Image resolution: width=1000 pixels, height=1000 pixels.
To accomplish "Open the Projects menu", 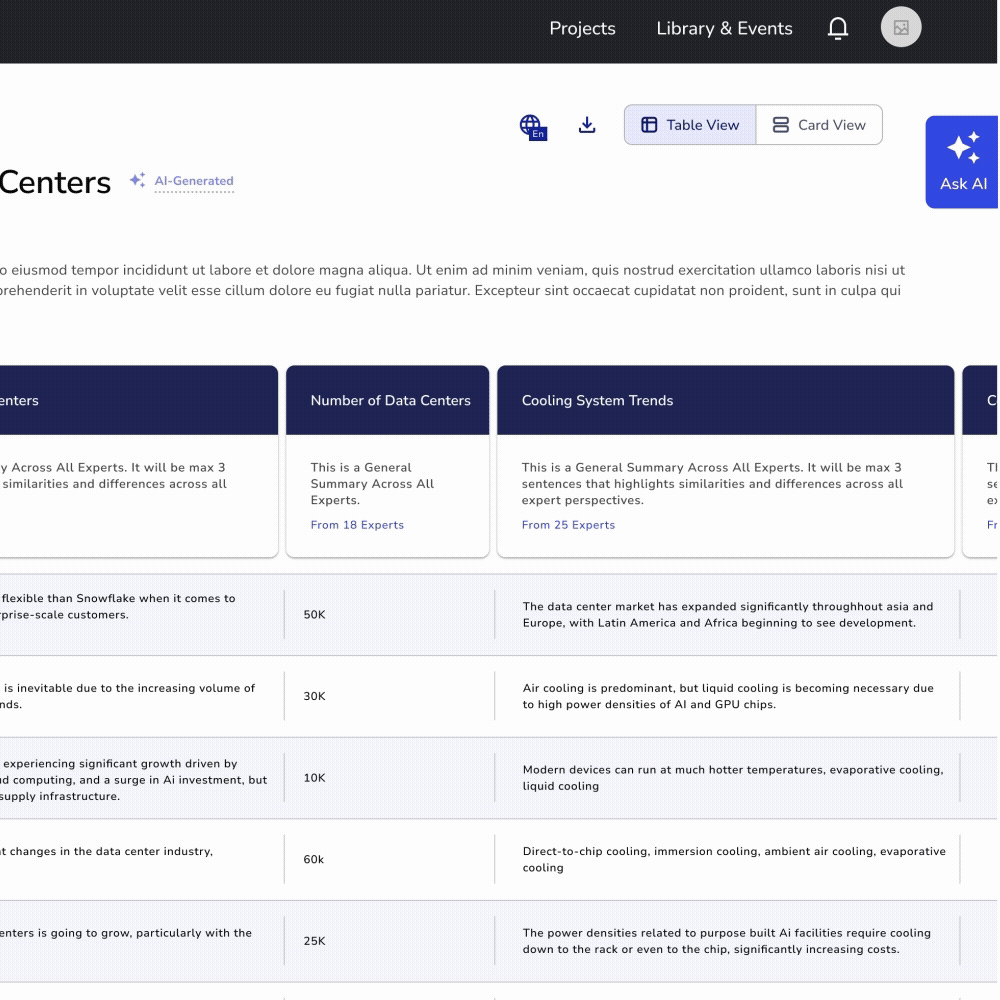I will point(582,29).
